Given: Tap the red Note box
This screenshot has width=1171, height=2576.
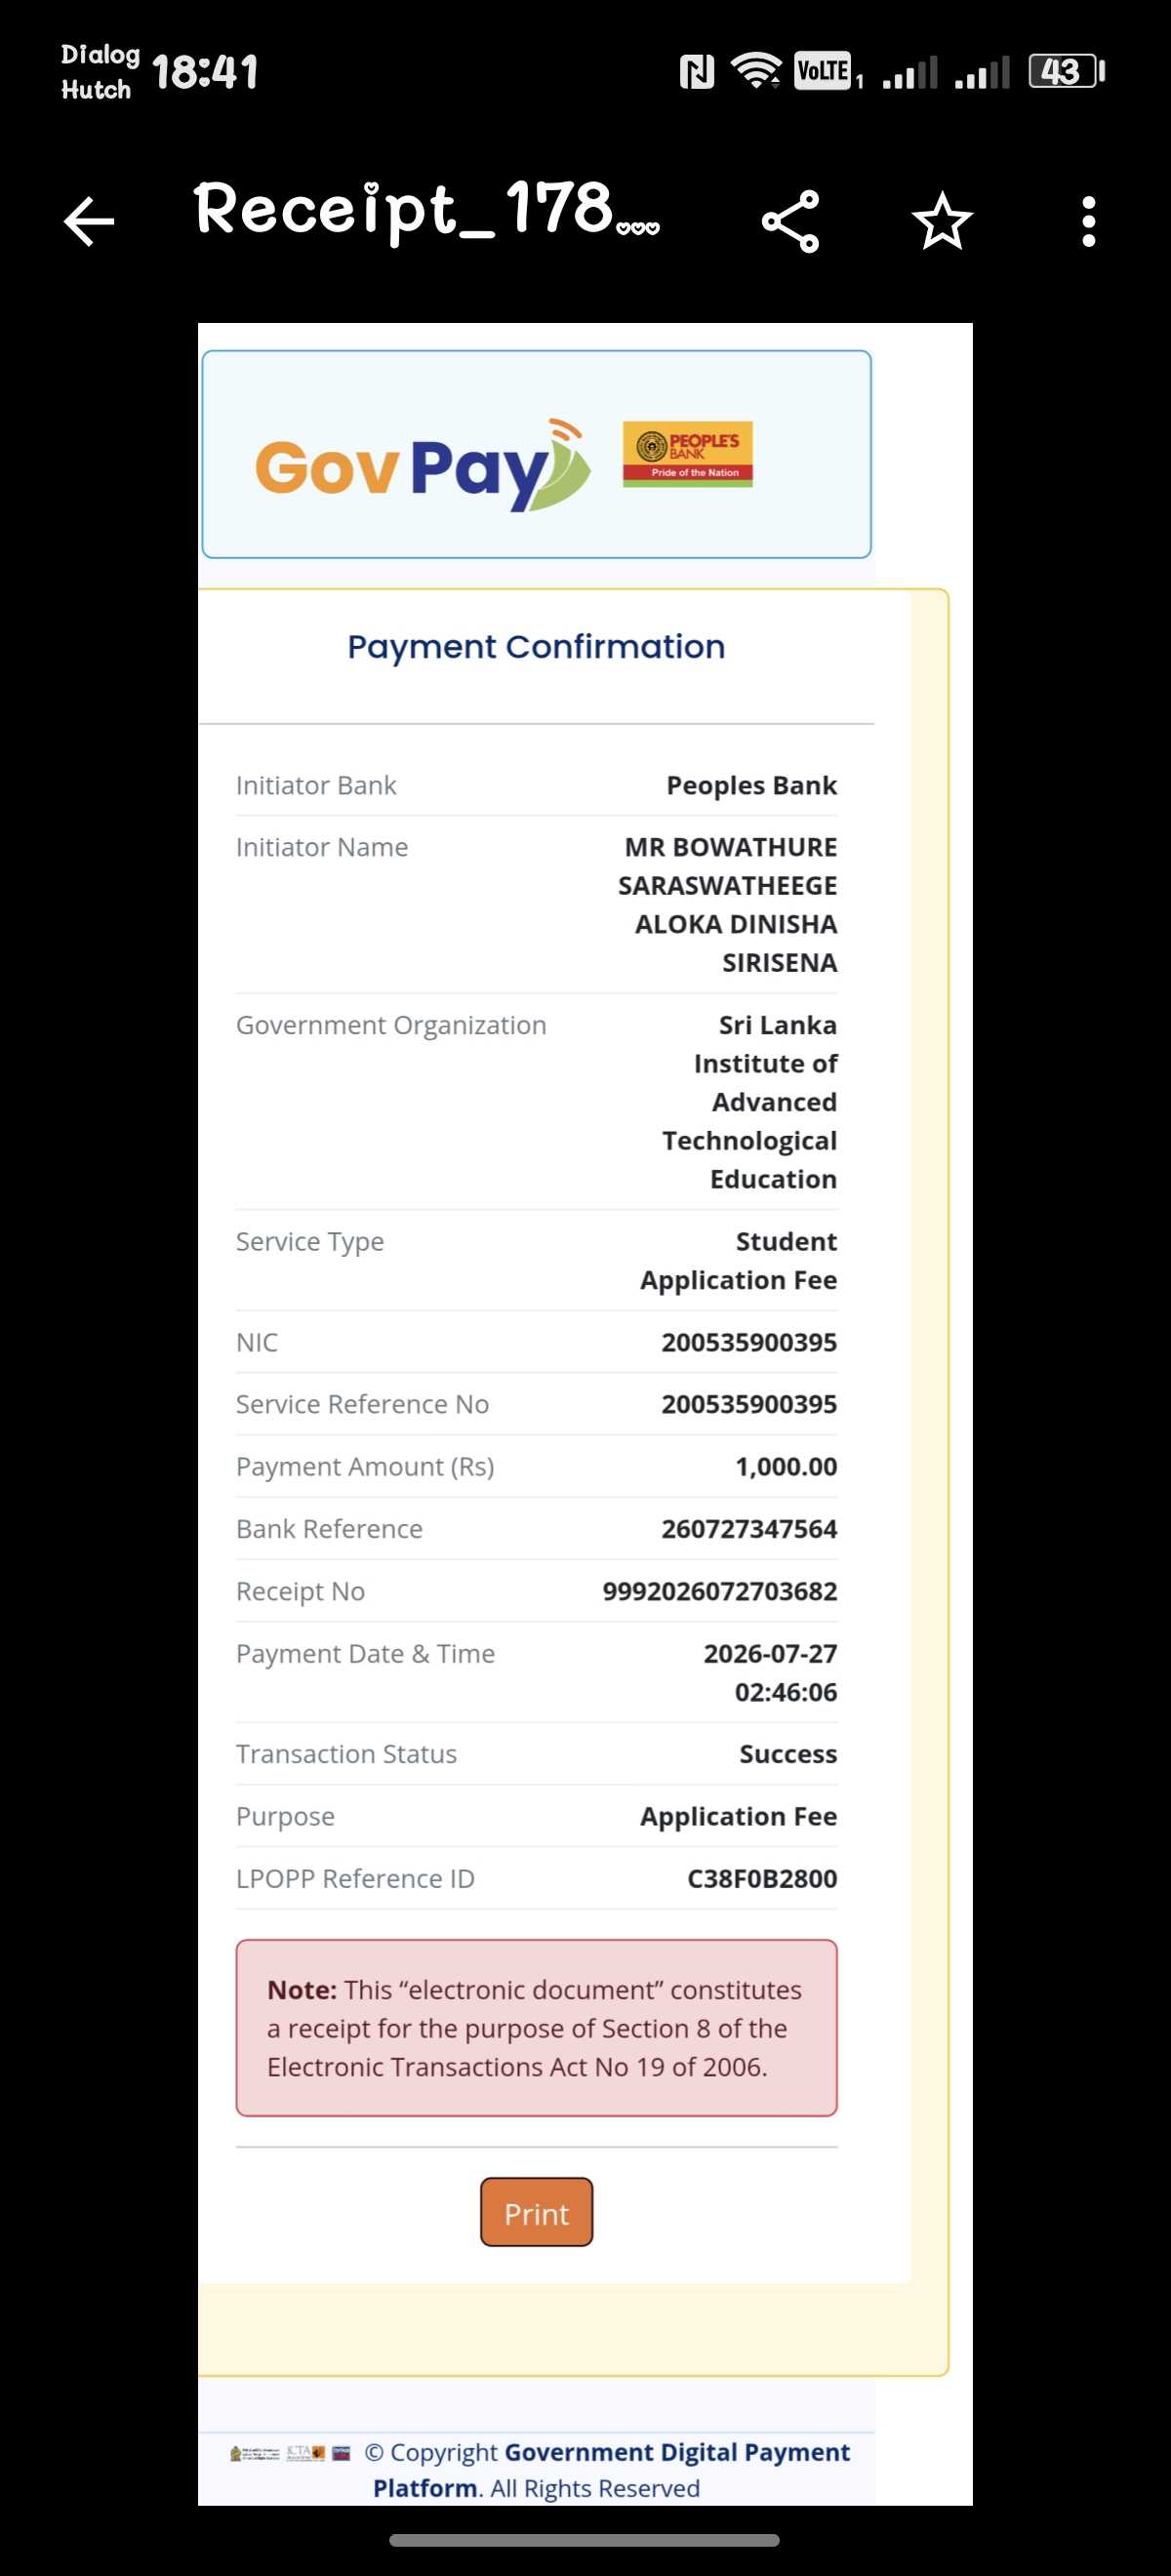Looking at the screenshot, I should 536,2028.
